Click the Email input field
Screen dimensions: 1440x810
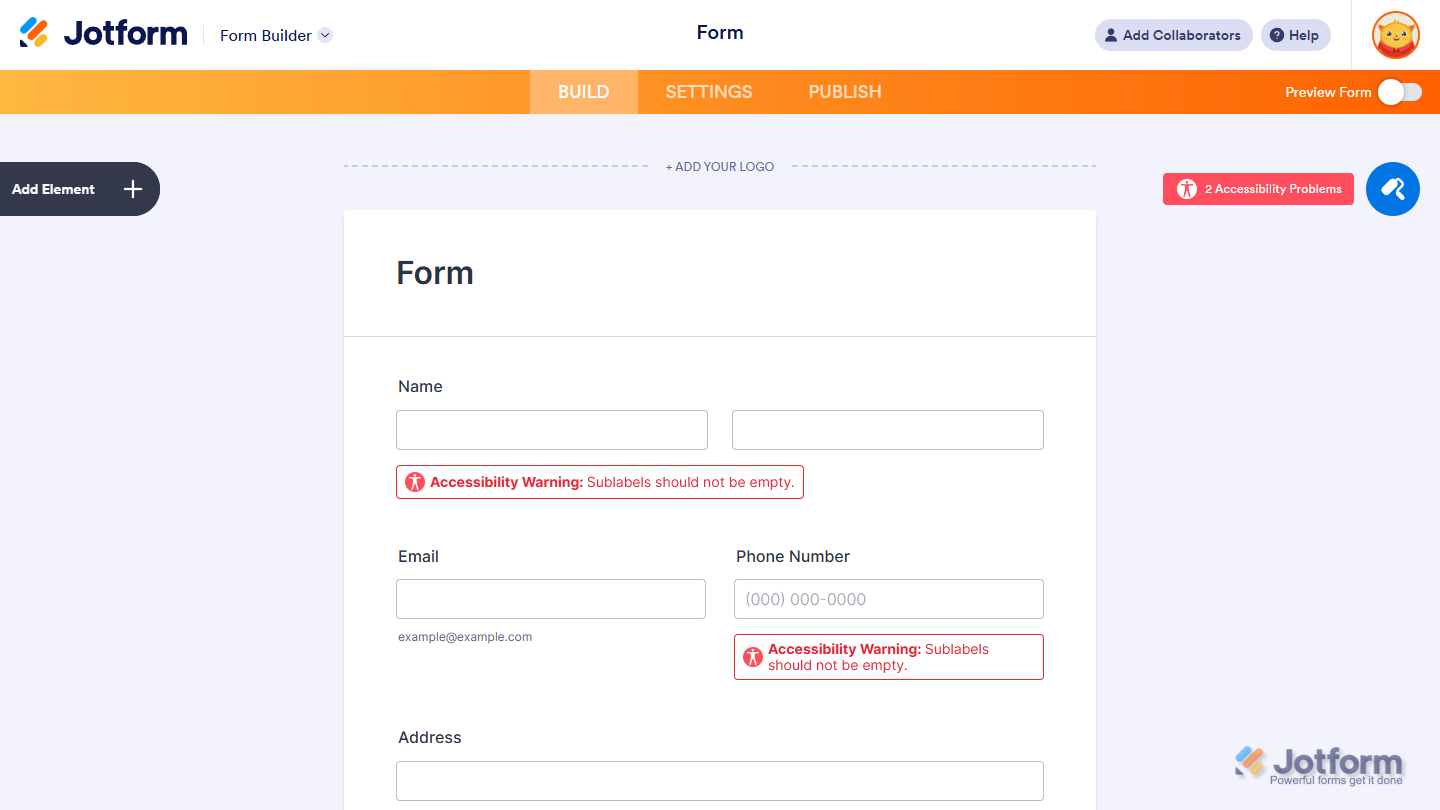[x=550, y=598]
